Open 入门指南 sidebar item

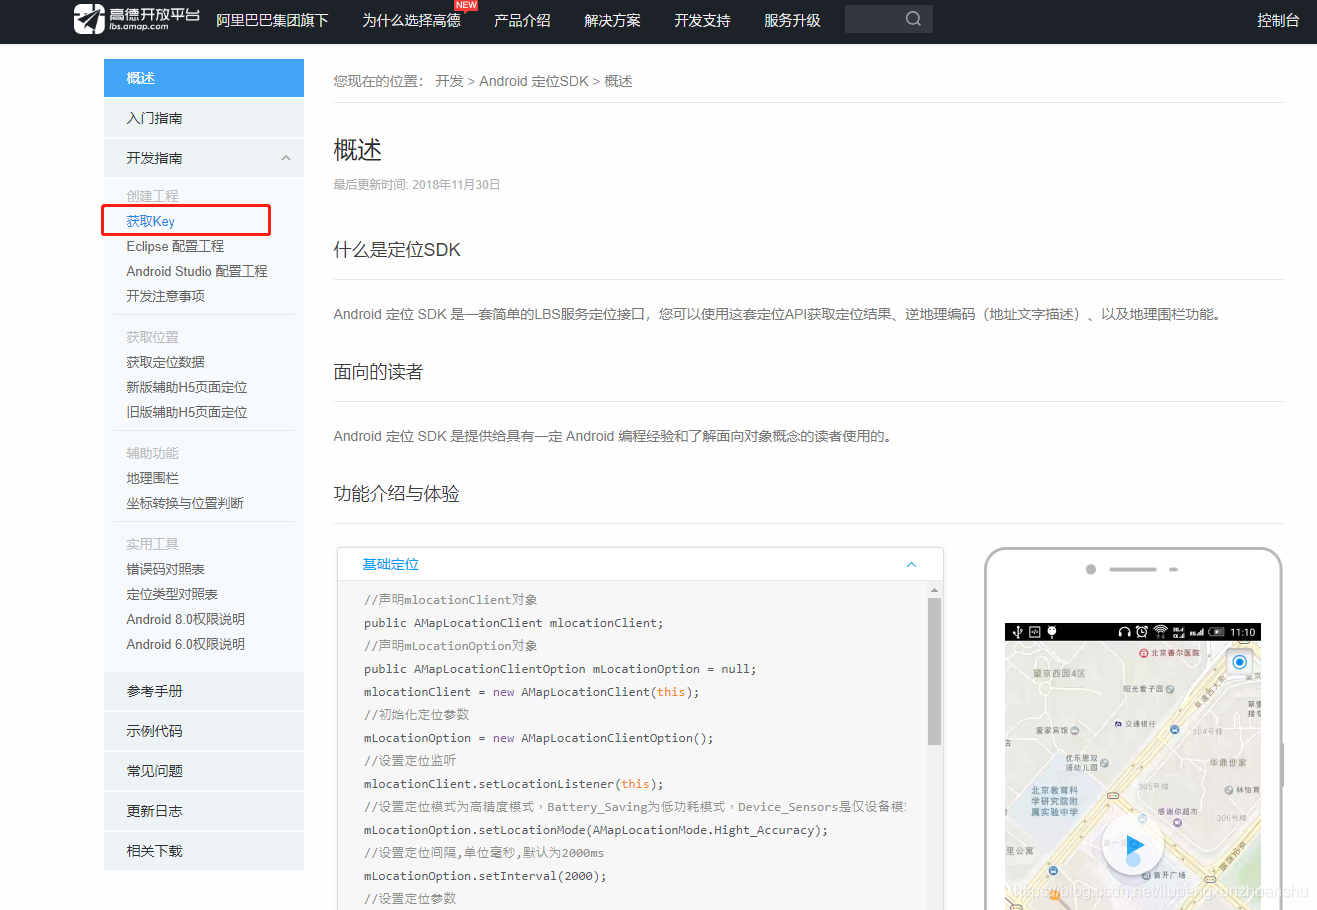click(204, 118)
